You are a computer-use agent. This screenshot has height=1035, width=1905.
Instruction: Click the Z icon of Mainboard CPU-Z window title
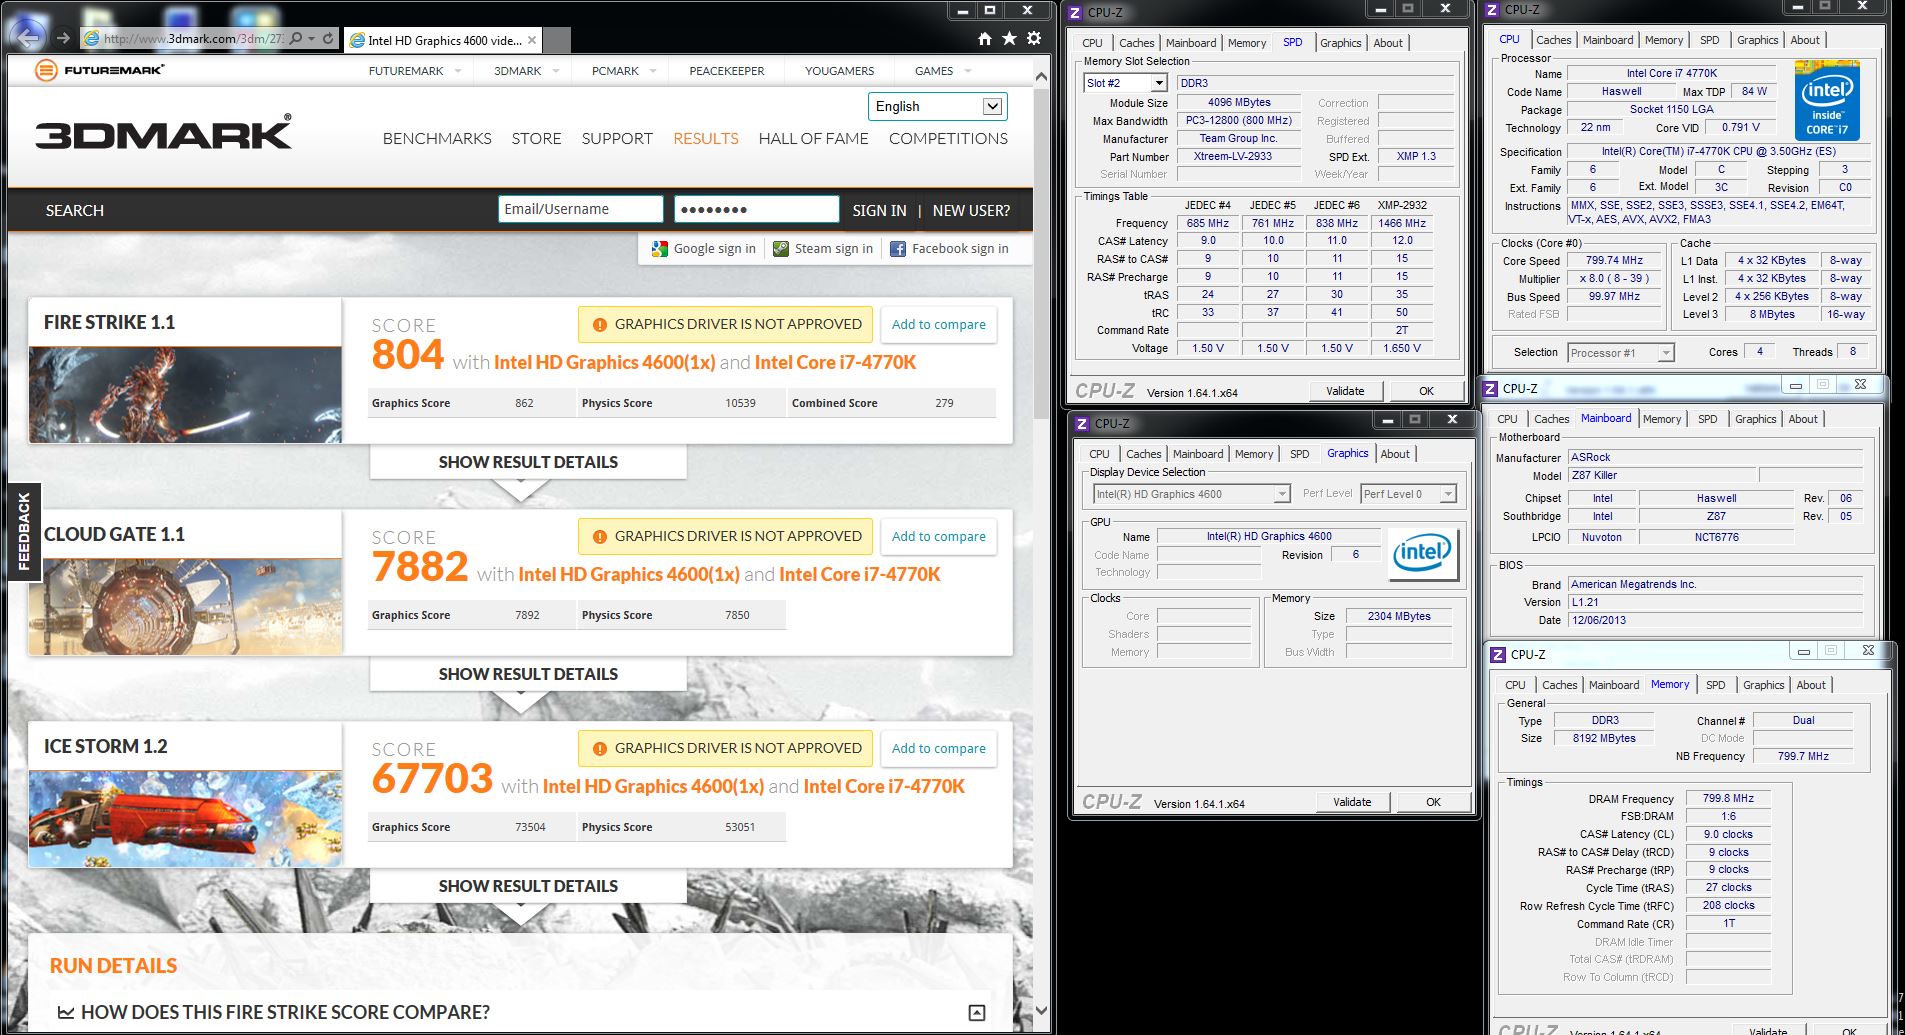coord(1490,388)
